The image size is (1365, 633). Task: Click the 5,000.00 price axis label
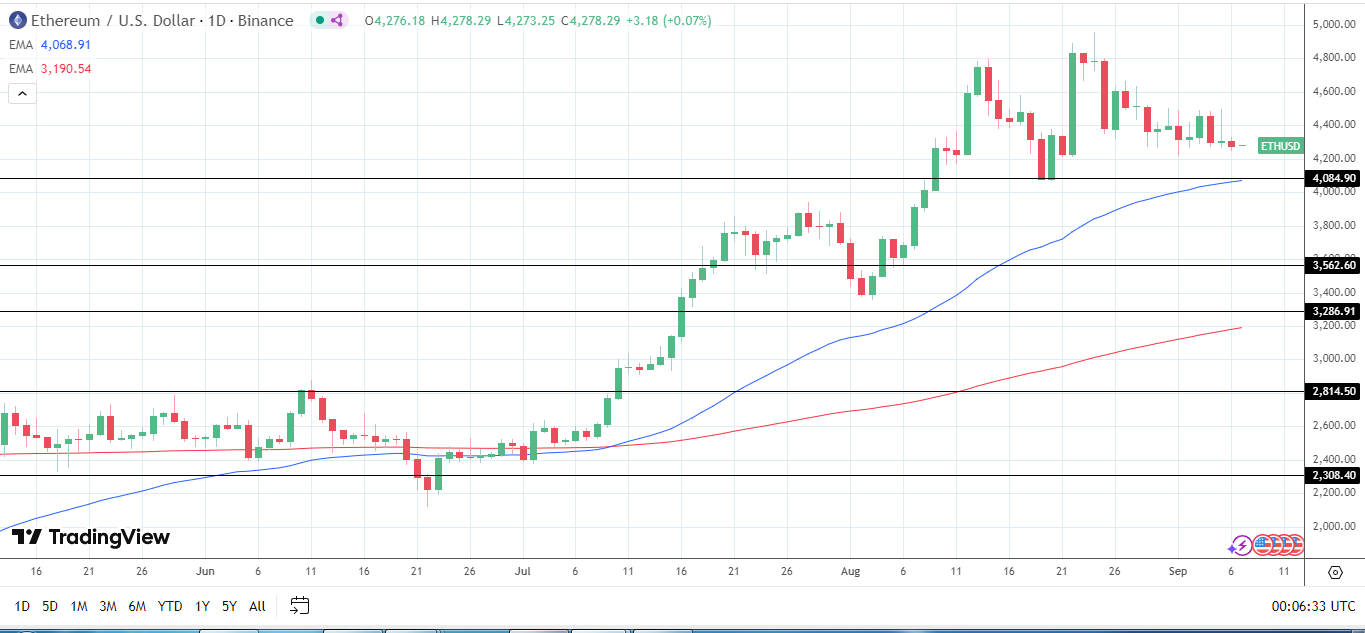point(1334,24)
